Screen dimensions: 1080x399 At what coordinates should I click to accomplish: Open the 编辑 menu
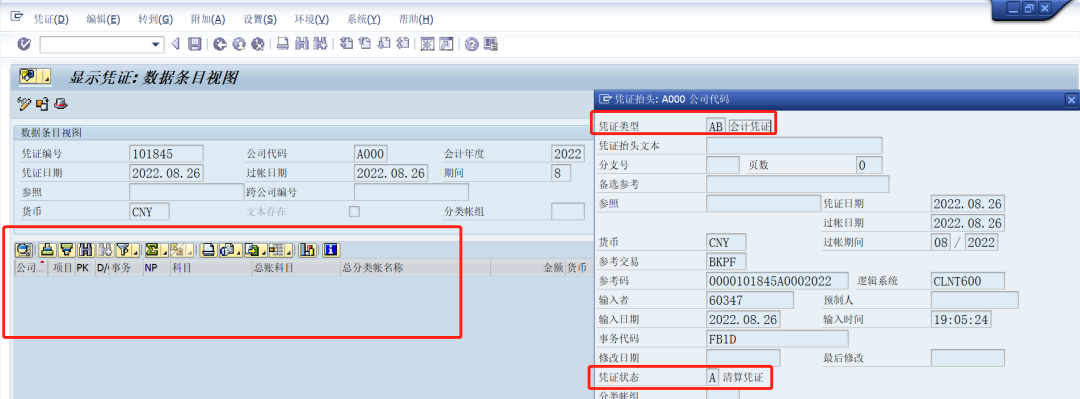pos(103,19)
